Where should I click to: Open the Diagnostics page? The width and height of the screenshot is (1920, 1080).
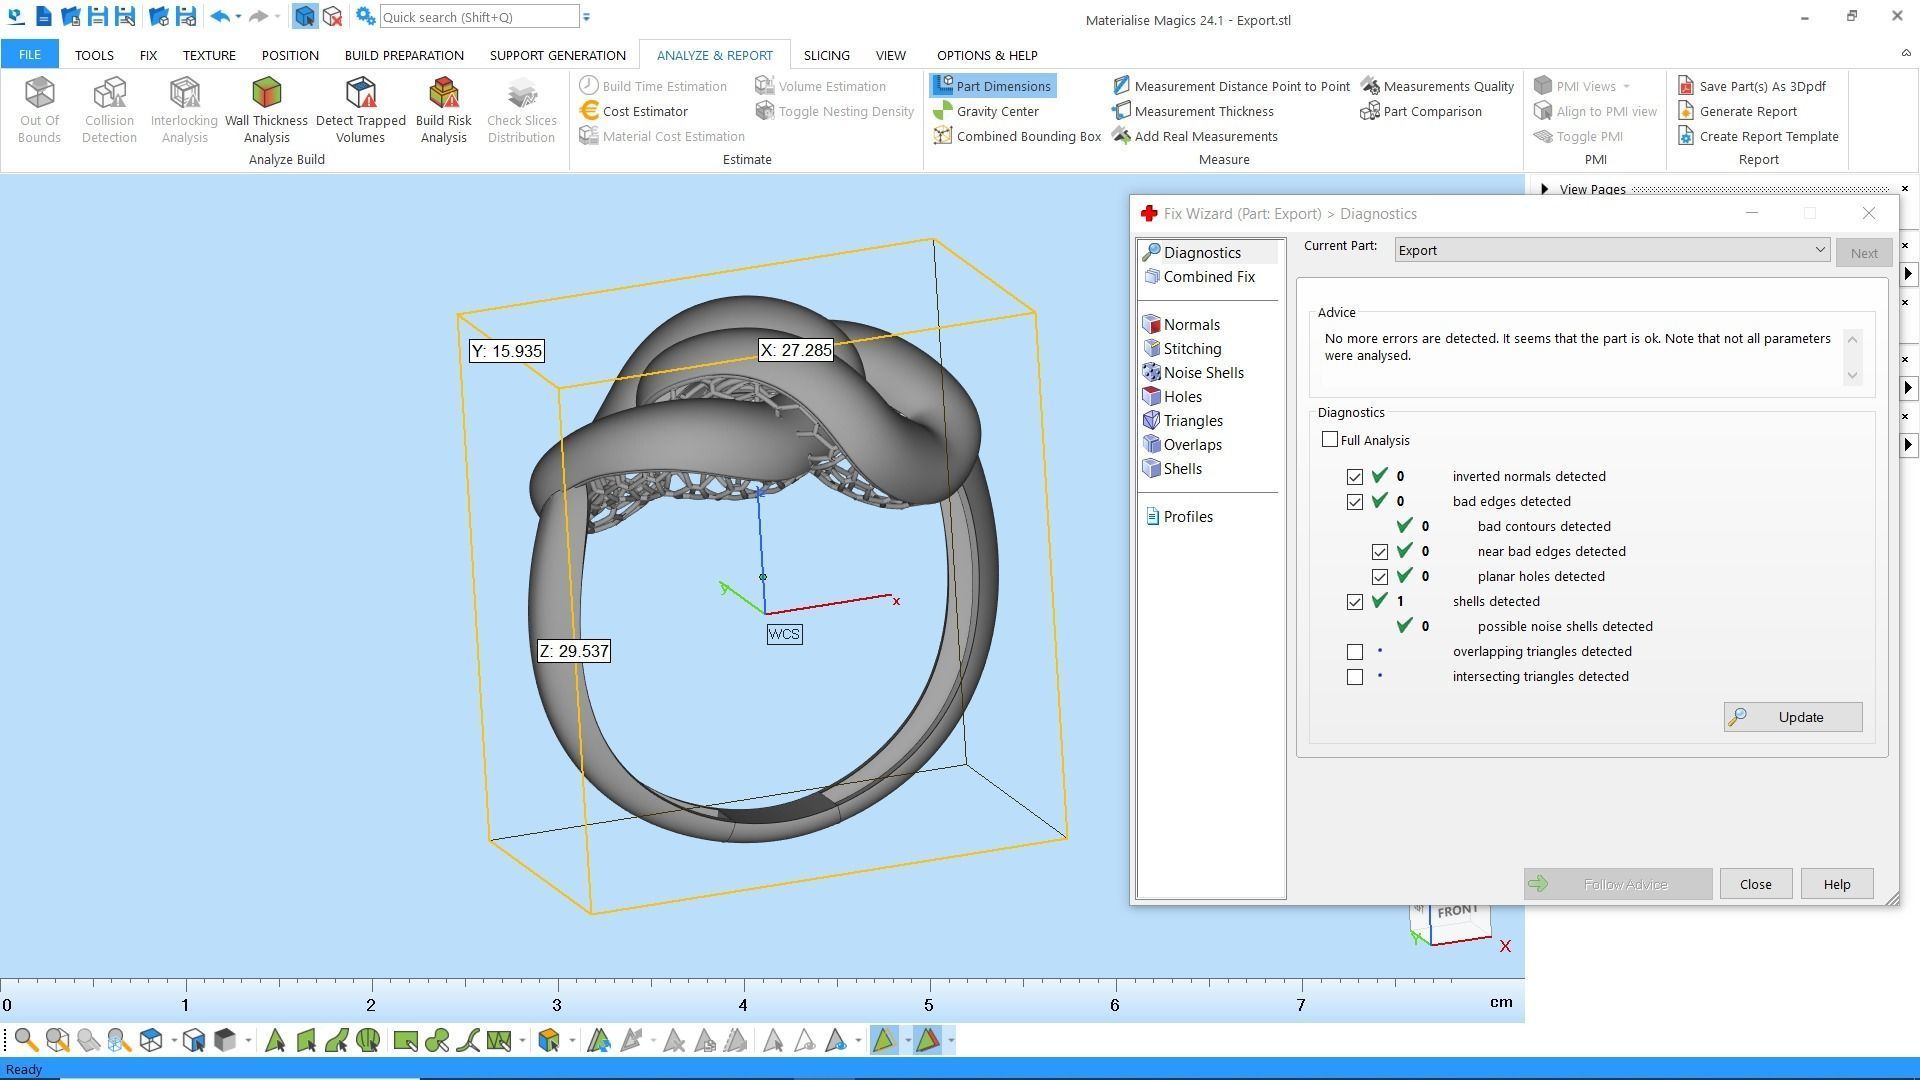1192,253
